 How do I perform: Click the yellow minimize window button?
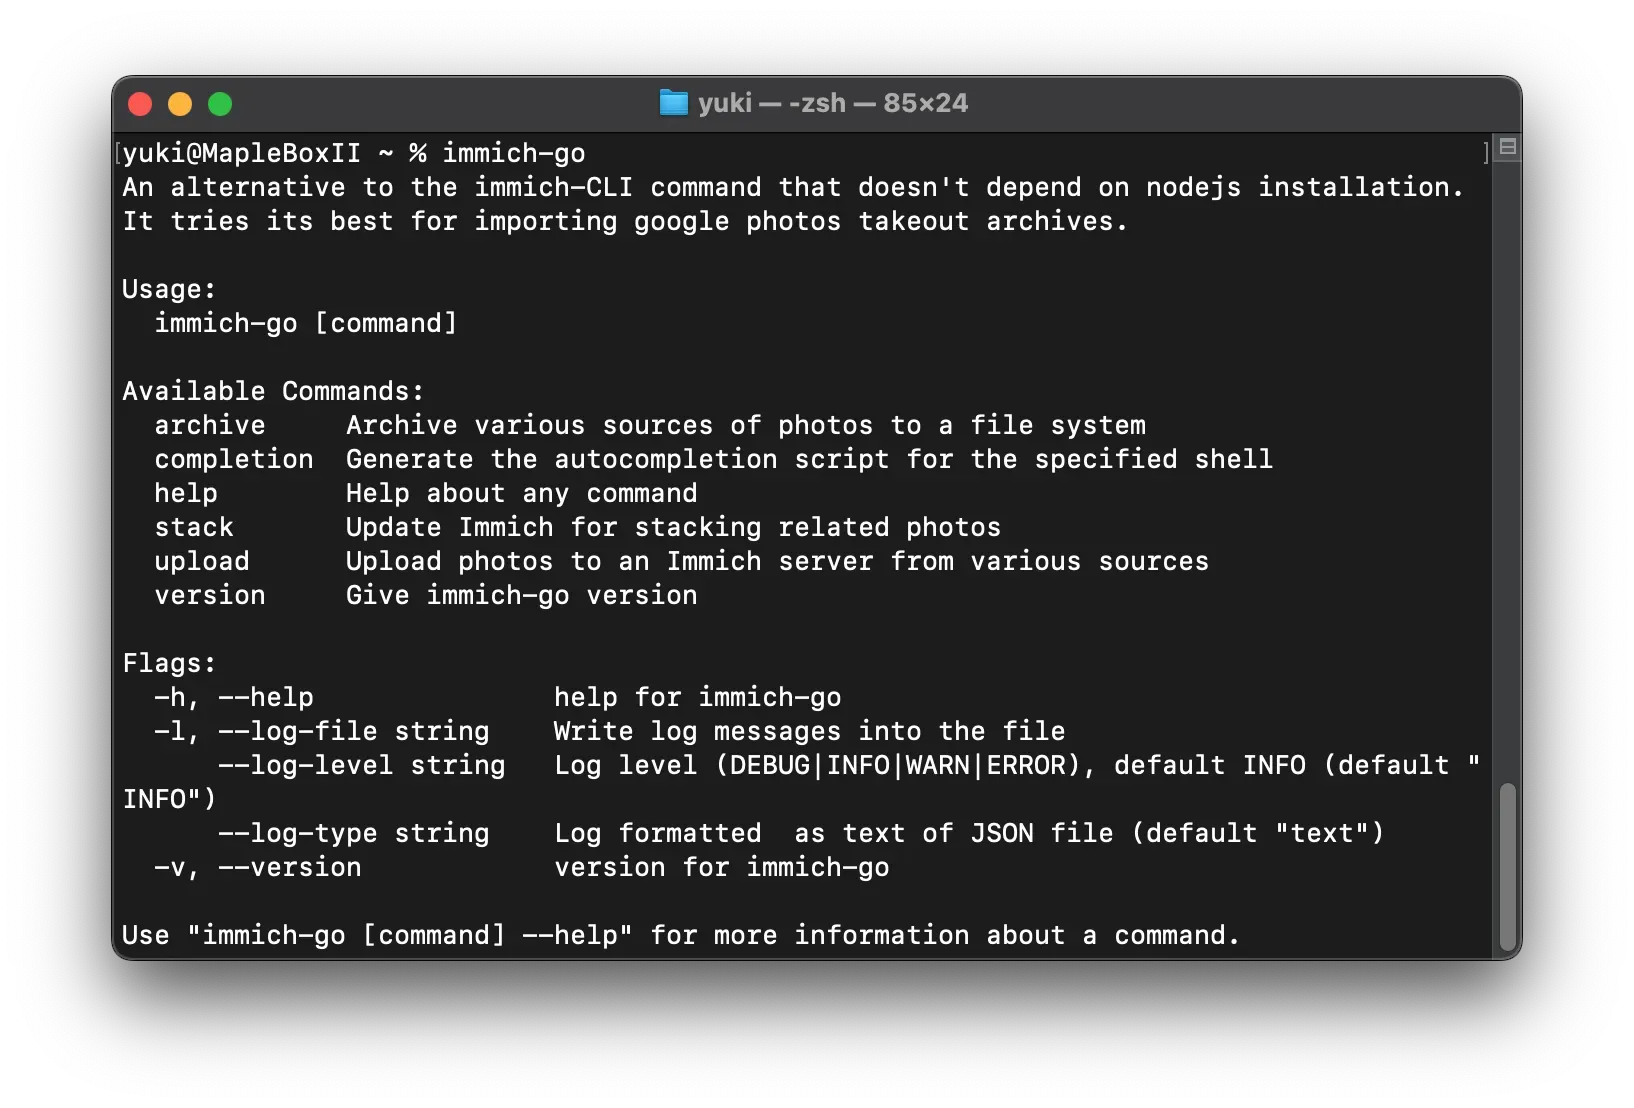click(180, 104)
